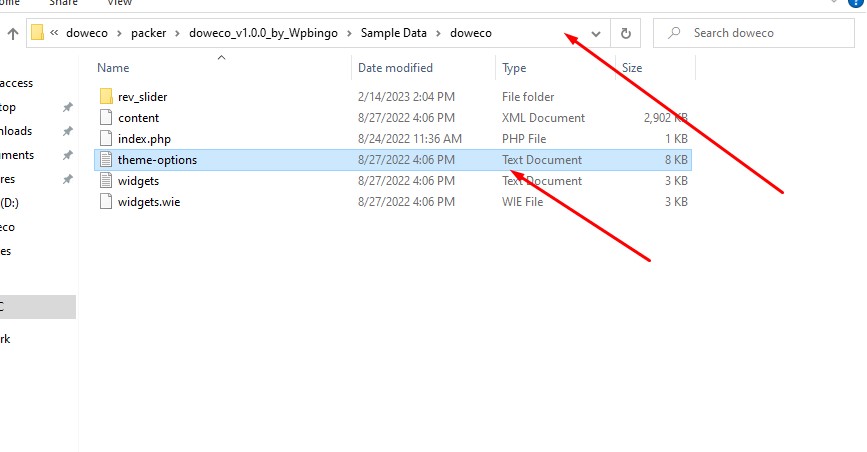The width and height of the screenshot is (867, 452).
Task: Expand the hidden breadcrumb path chevrons
Action: [x=54, y=33]
